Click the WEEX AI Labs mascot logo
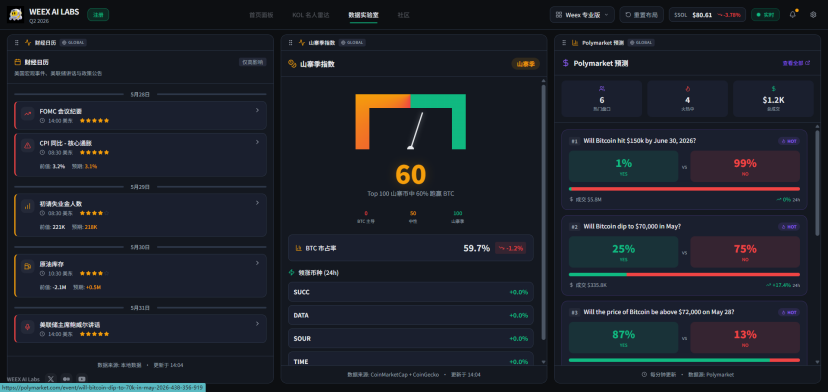Viewport: 828px width, 392px height. tap(15, 14)
